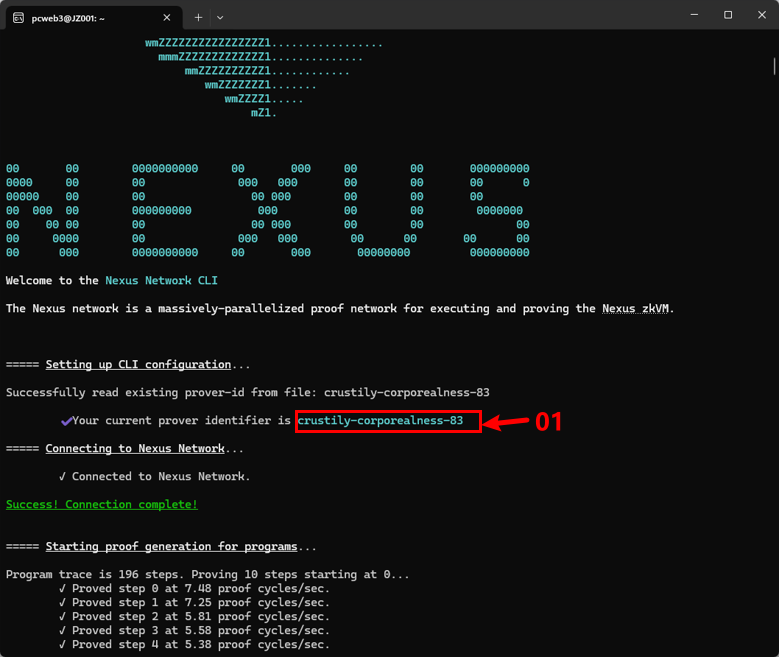The image size is (779, 657).
Task: Select the pcweb3@JZ001 terminal tab
Action: coord(93,18)
